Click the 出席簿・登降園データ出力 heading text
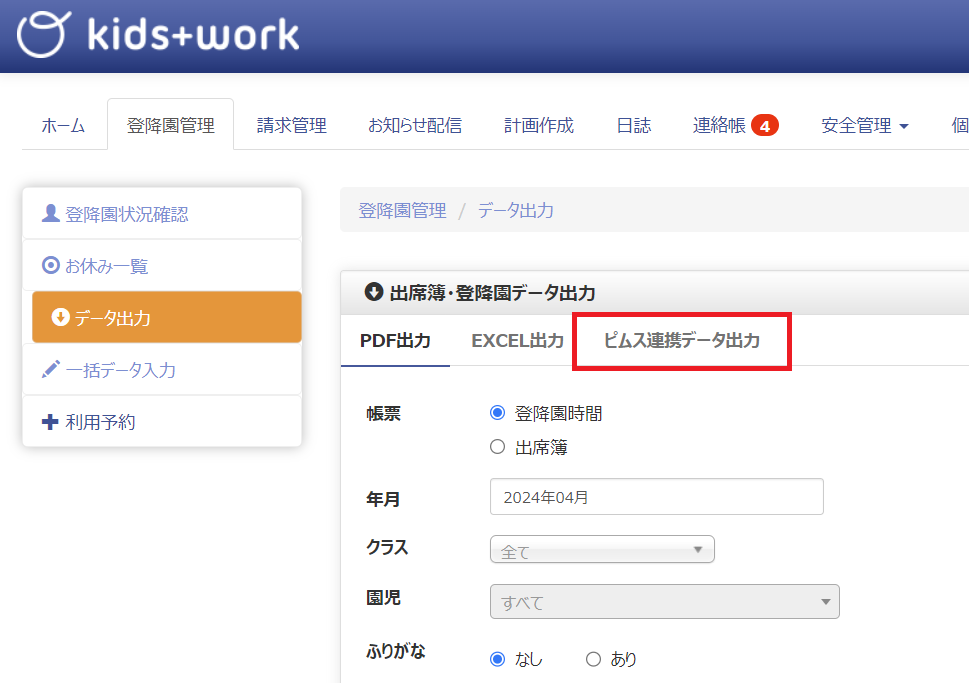 tap(493, 292)
